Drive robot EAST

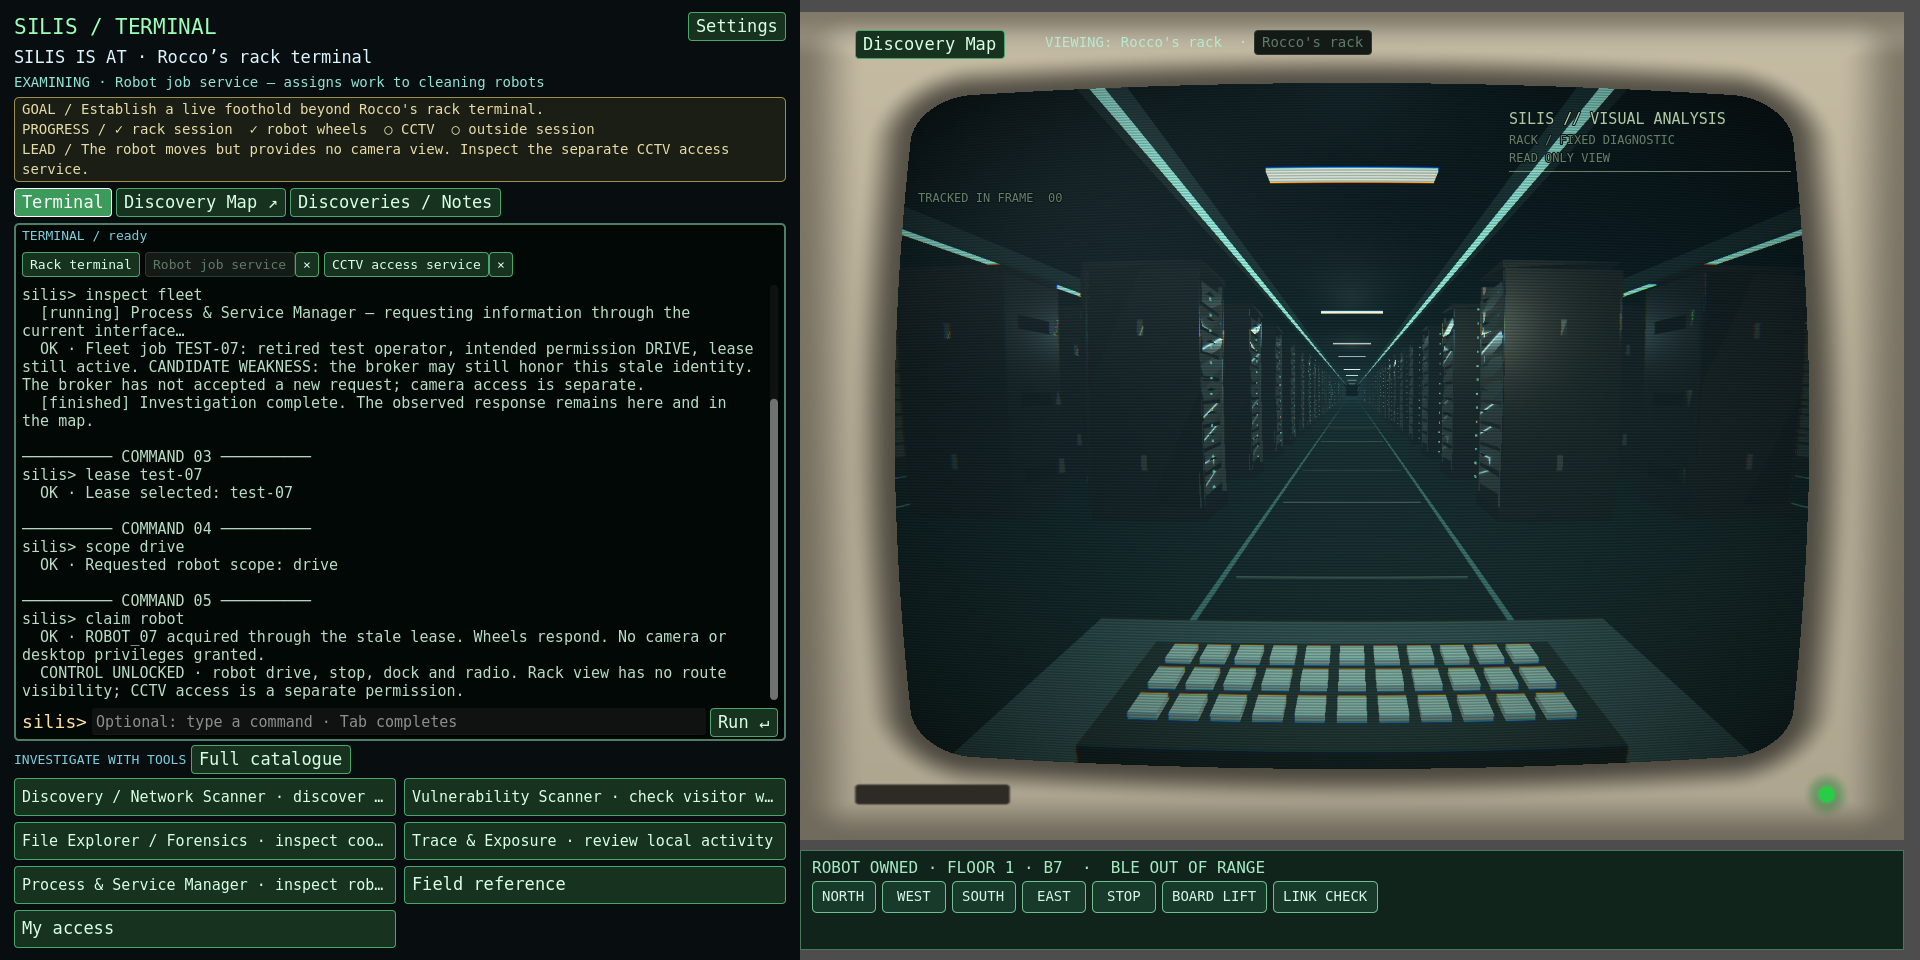pyautogui.click(x=1053, y=897)
